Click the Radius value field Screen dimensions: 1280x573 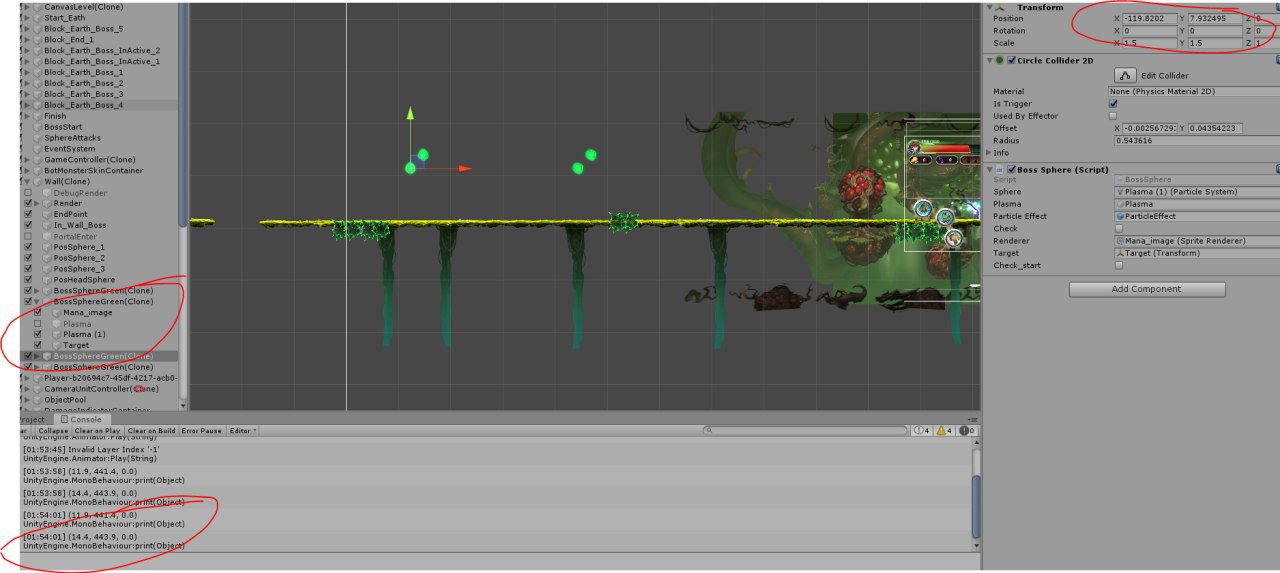pos(1197,140)
